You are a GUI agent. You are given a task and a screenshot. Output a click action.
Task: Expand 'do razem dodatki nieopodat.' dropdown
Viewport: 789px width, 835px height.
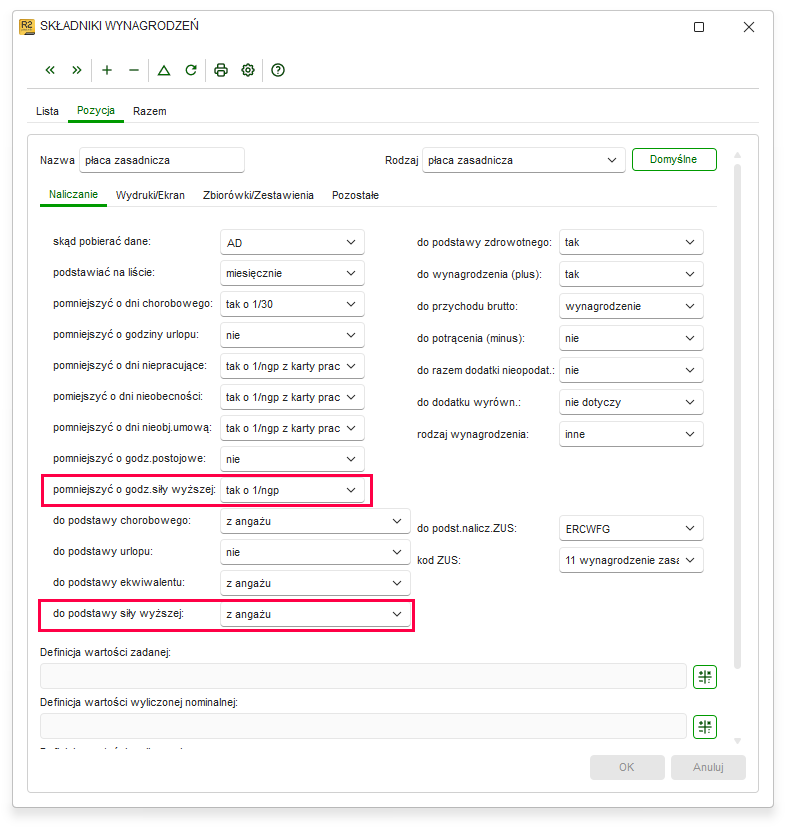tap(631, 370)
